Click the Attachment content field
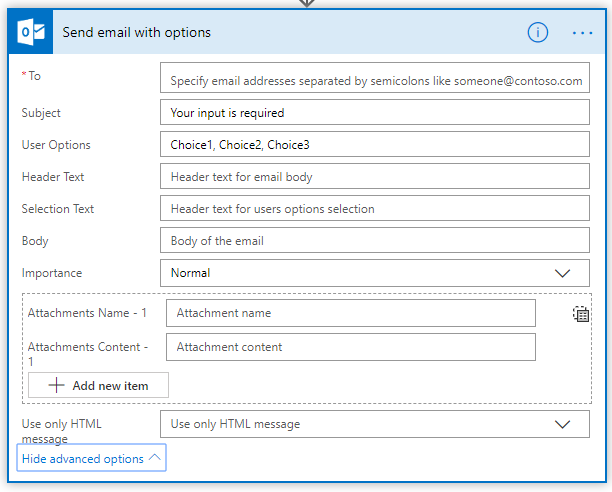The width and height of the screenshot is (612, 492). tap(350, 347)
